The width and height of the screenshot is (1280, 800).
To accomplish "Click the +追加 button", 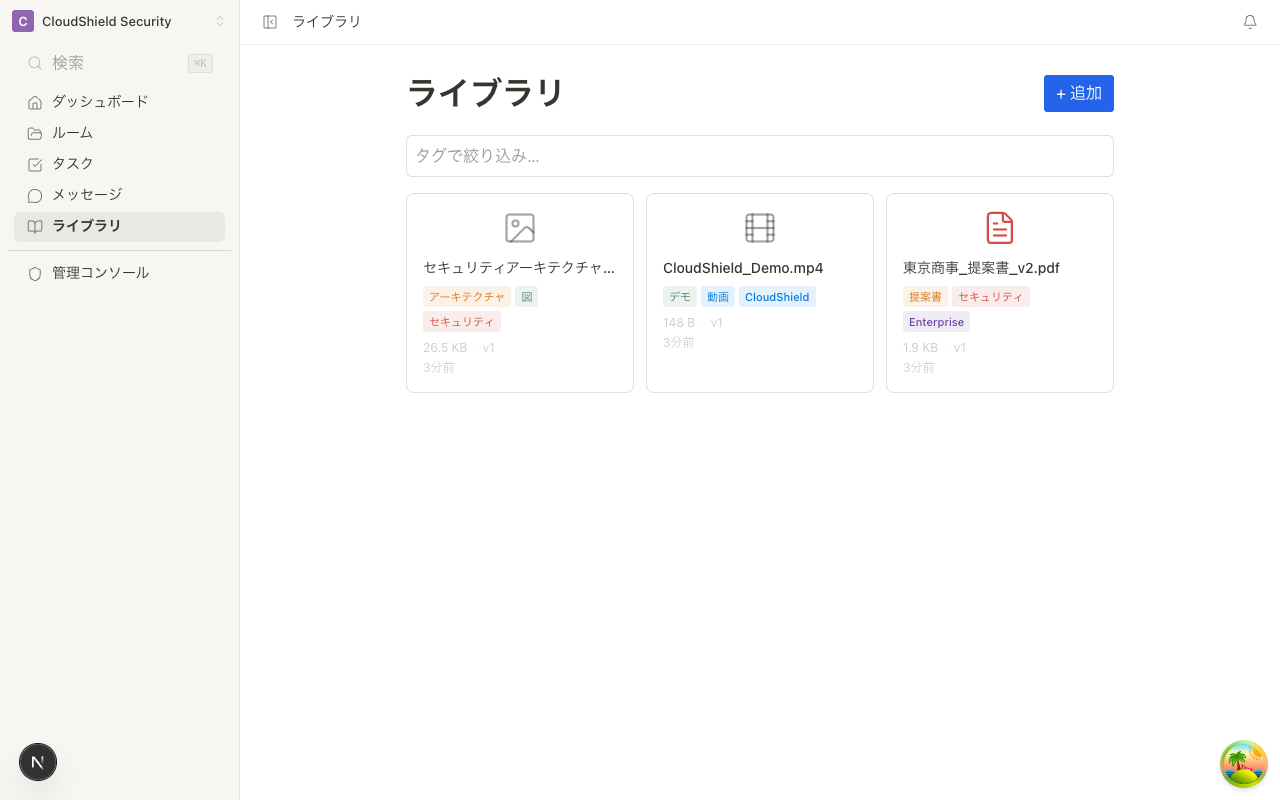I will [x=1078, y=93].
